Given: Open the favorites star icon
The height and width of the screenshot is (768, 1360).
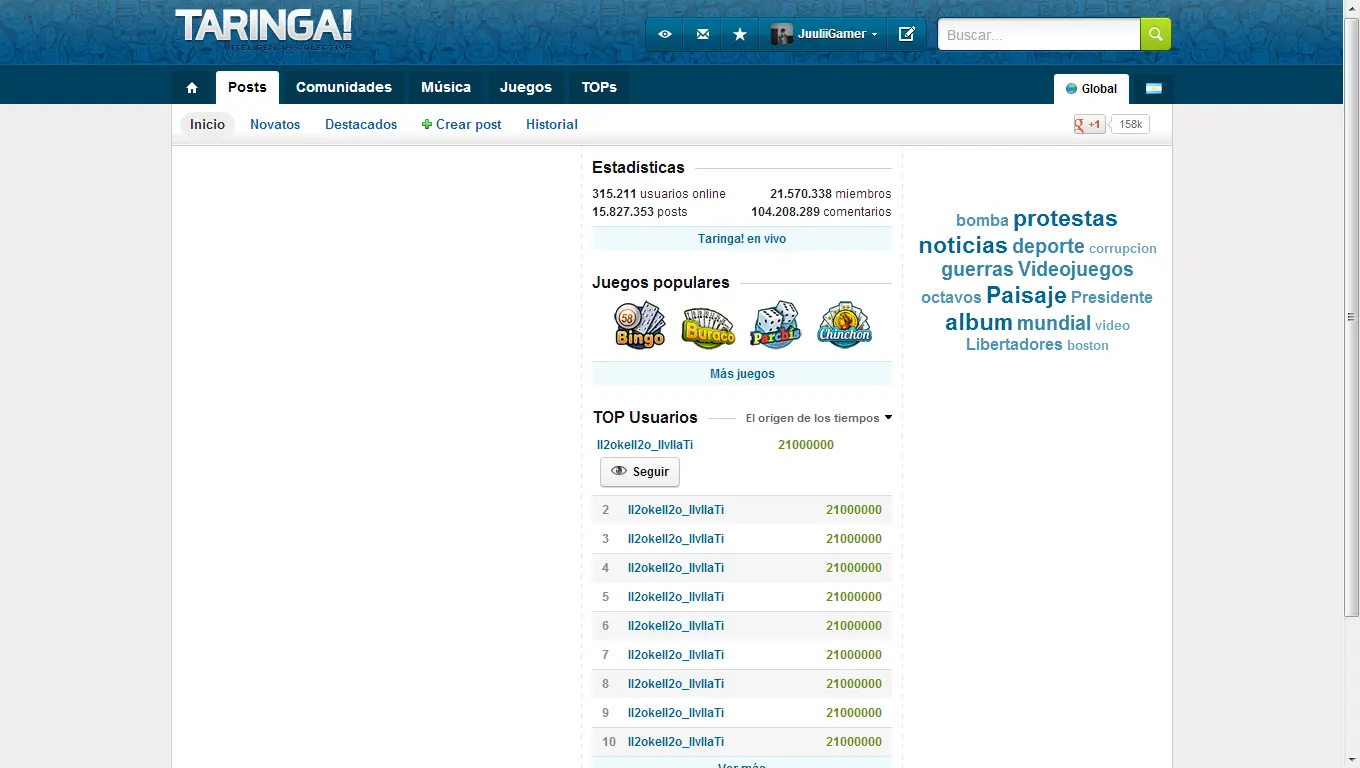Looking at the screenshot, I should [740, 34].
